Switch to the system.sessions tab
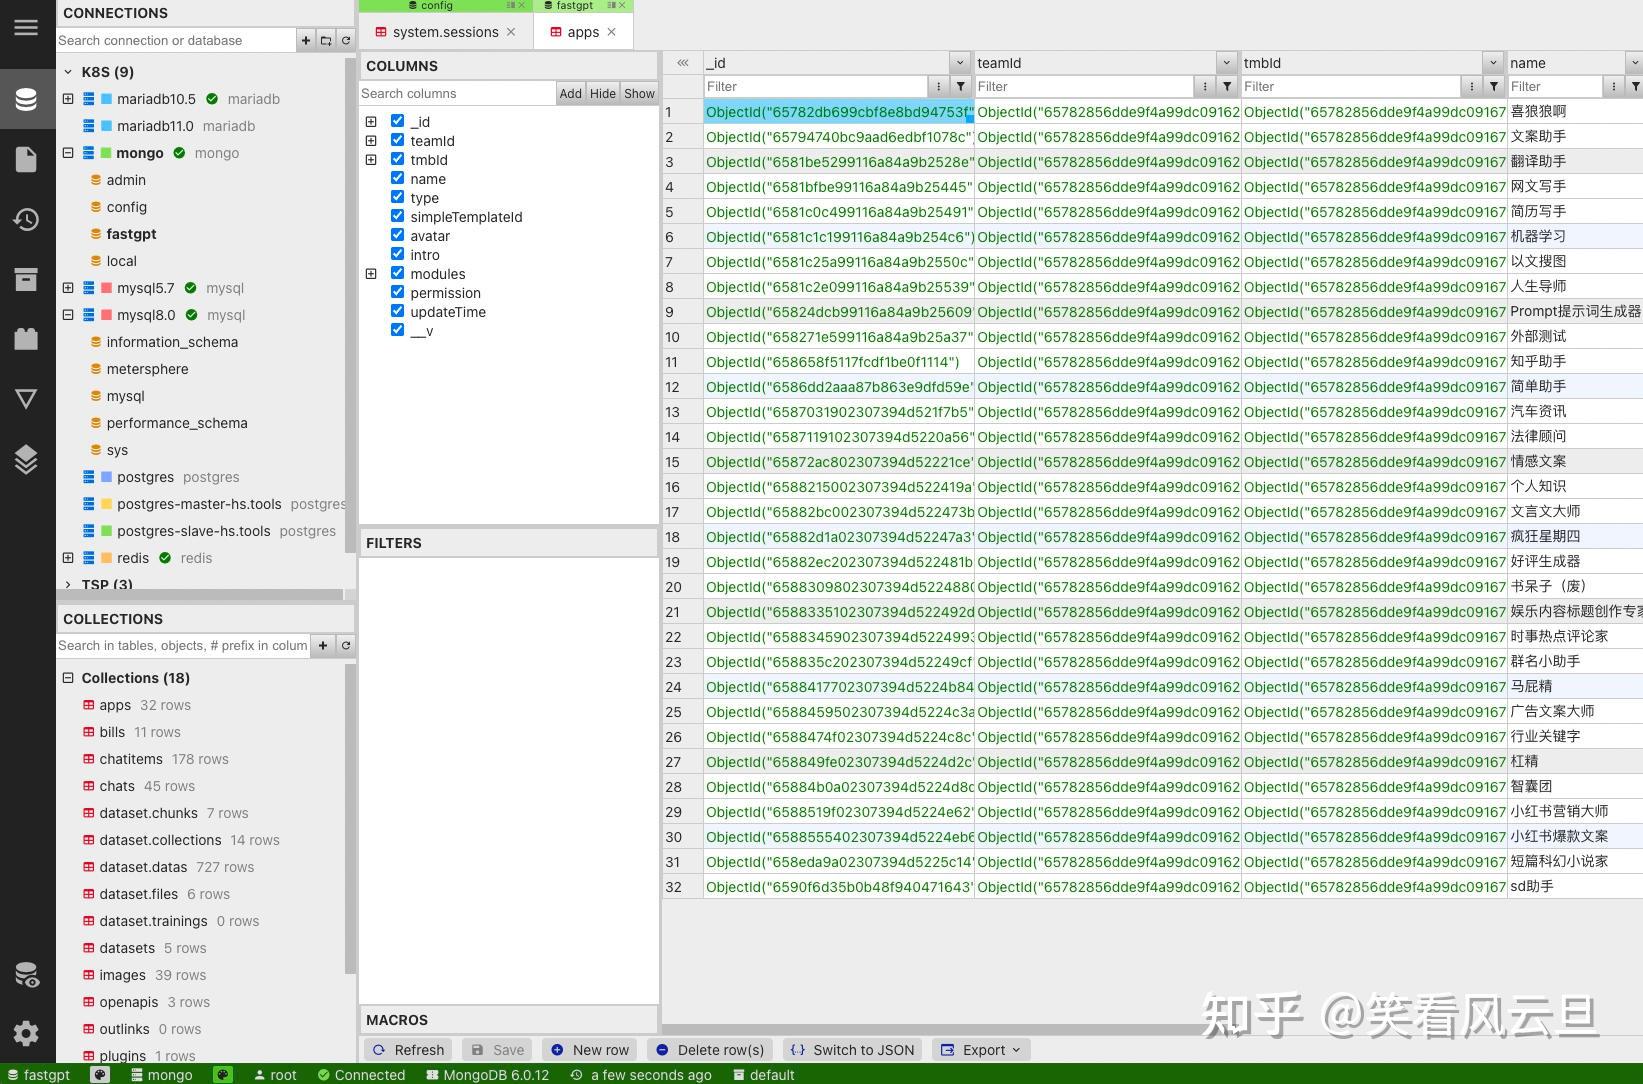Image resolution: width=1643 pixels, height=1084 pixels. pyautogui.click(x=443, y=31)
